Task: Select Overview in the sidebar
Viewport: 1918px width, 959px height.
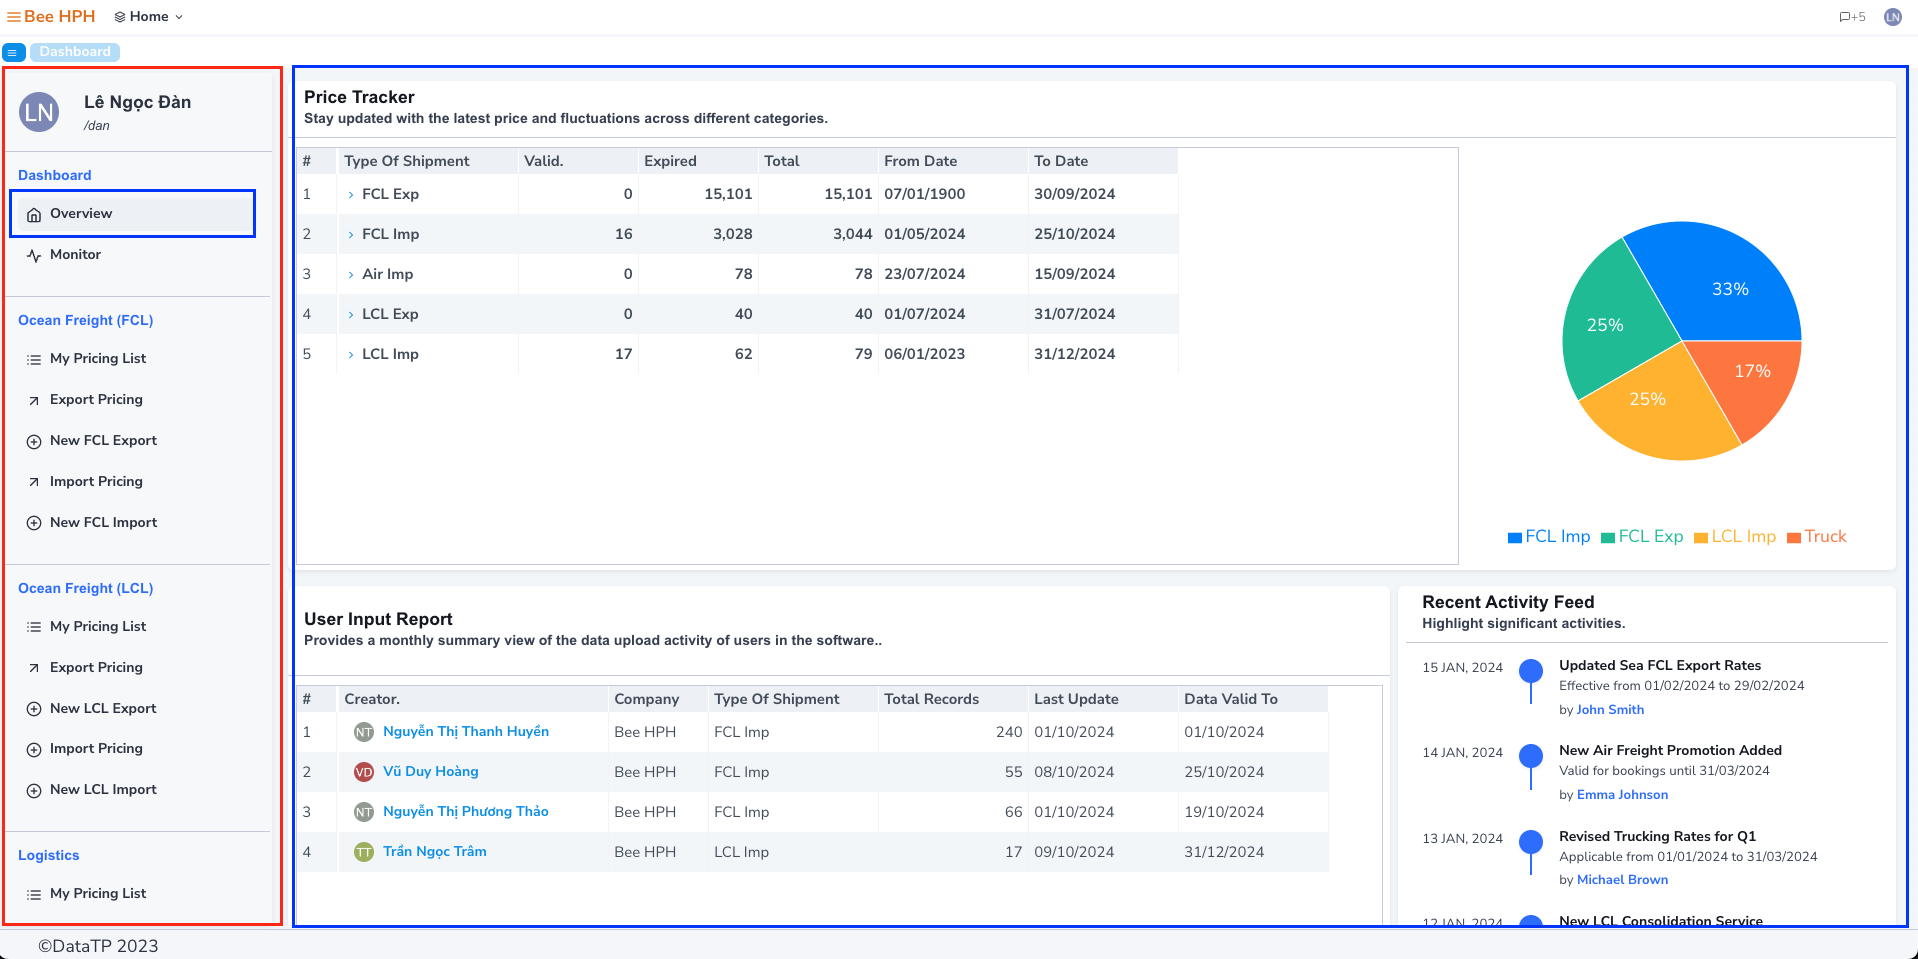Action: pos(81,214)
